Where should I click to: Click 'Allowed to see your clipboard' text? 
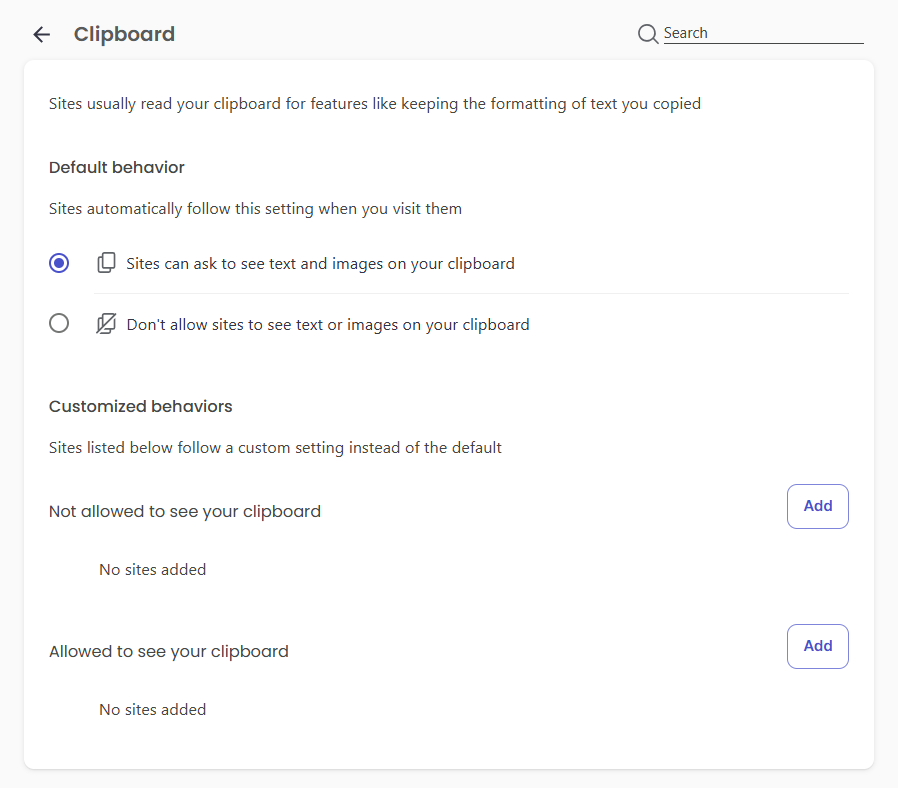pyautogui.click(x=169, y=651)
